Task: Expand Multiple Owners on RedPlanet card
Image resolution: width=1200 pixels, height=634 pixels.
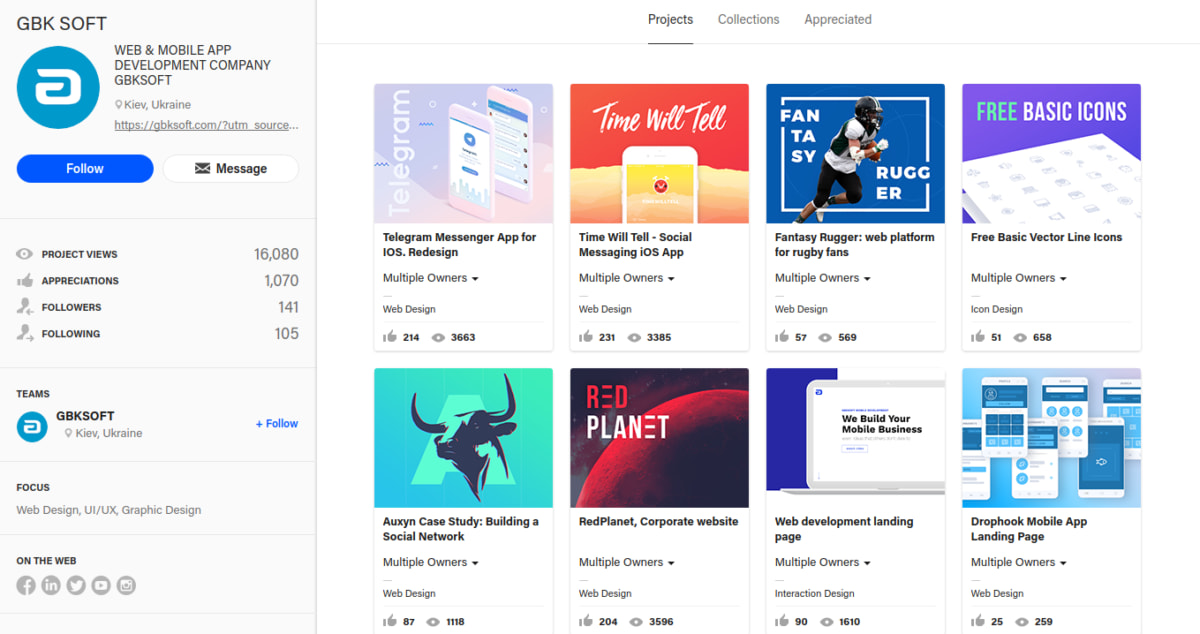Action: pyautogui.click(x=627, y=562)
